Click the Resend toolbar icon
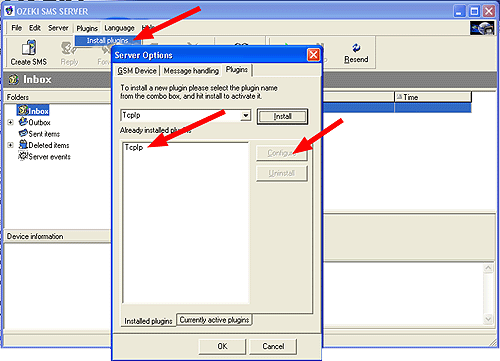Screen dimensions: 500x361 tap(356, 48)
